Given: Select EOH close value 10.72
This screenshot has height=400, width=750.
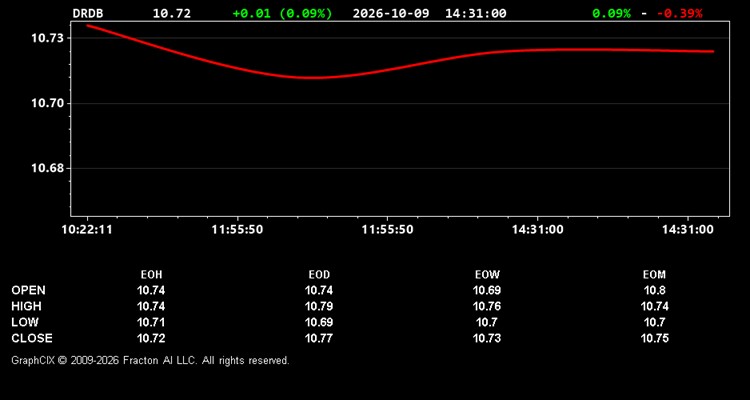Looking at the screenshot, I should 151,338.
